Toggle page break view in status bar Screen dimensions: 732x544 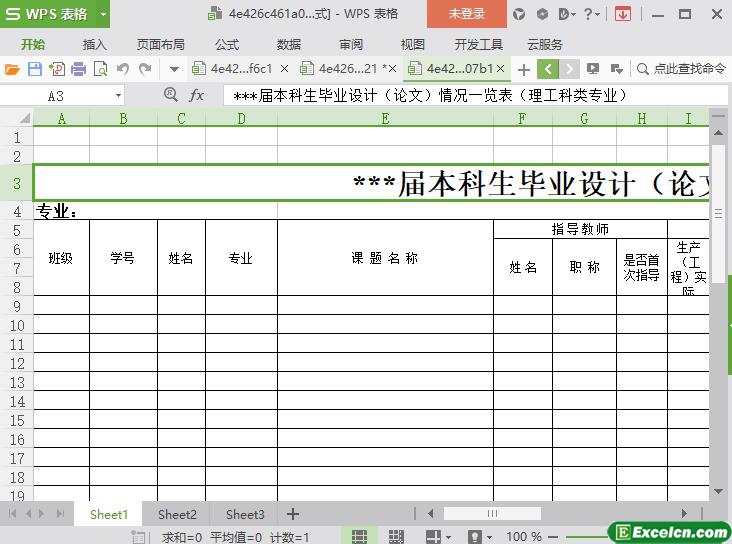[396, 537]
